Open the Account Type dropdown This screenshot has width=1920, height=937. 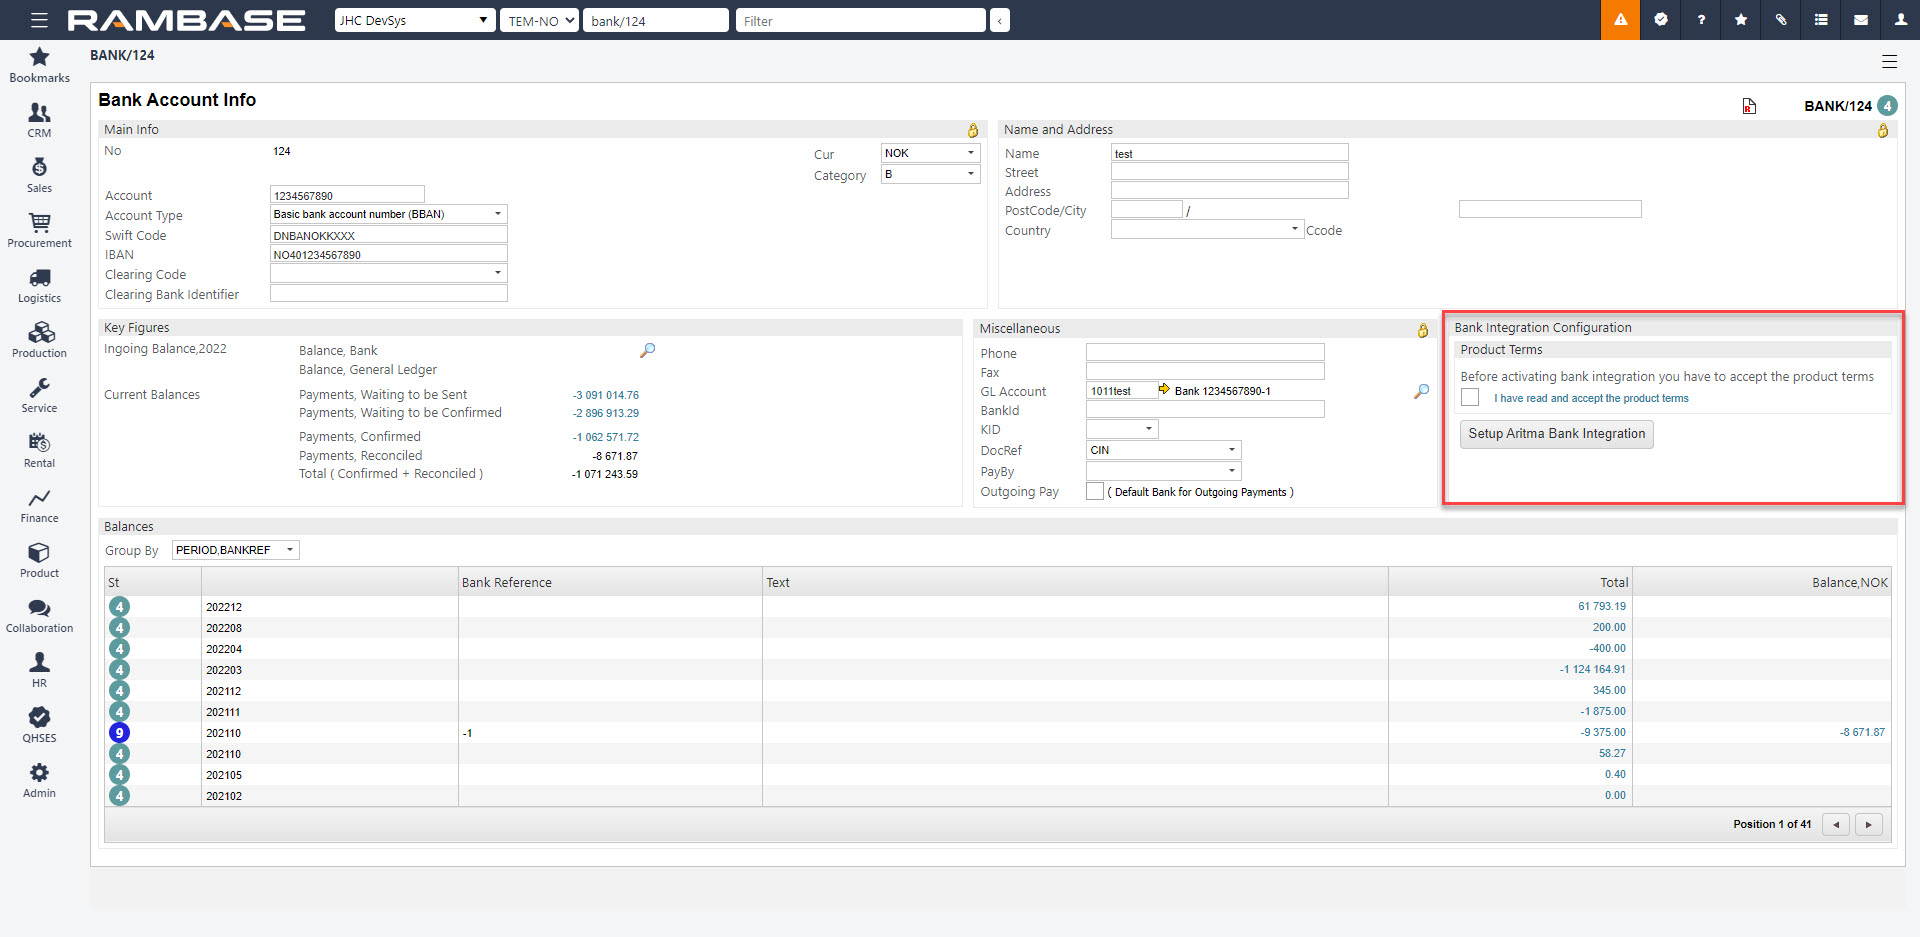point(389,214)
